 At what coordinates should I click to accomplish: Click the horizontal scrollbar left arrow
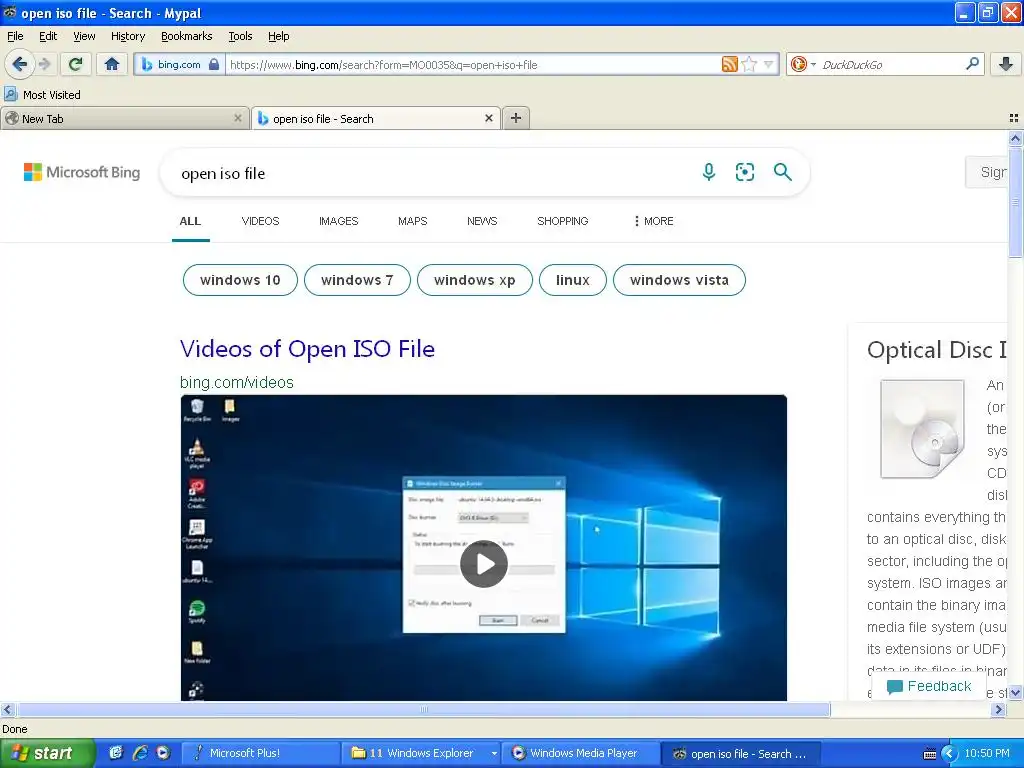click(x=8, y=709)
